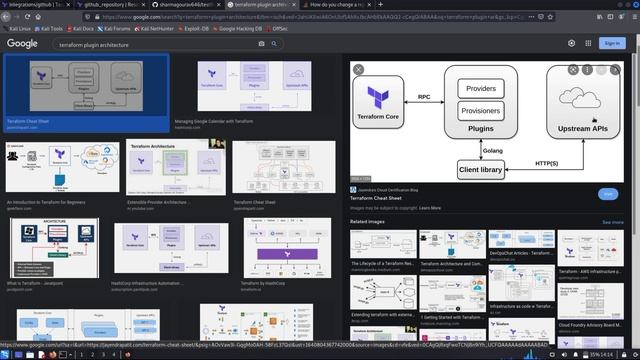Open the What is Terraform Javatpoint thumbnail
Image resolution: width=640 pixels, height=360 pixels.
(x=54, y=248)
